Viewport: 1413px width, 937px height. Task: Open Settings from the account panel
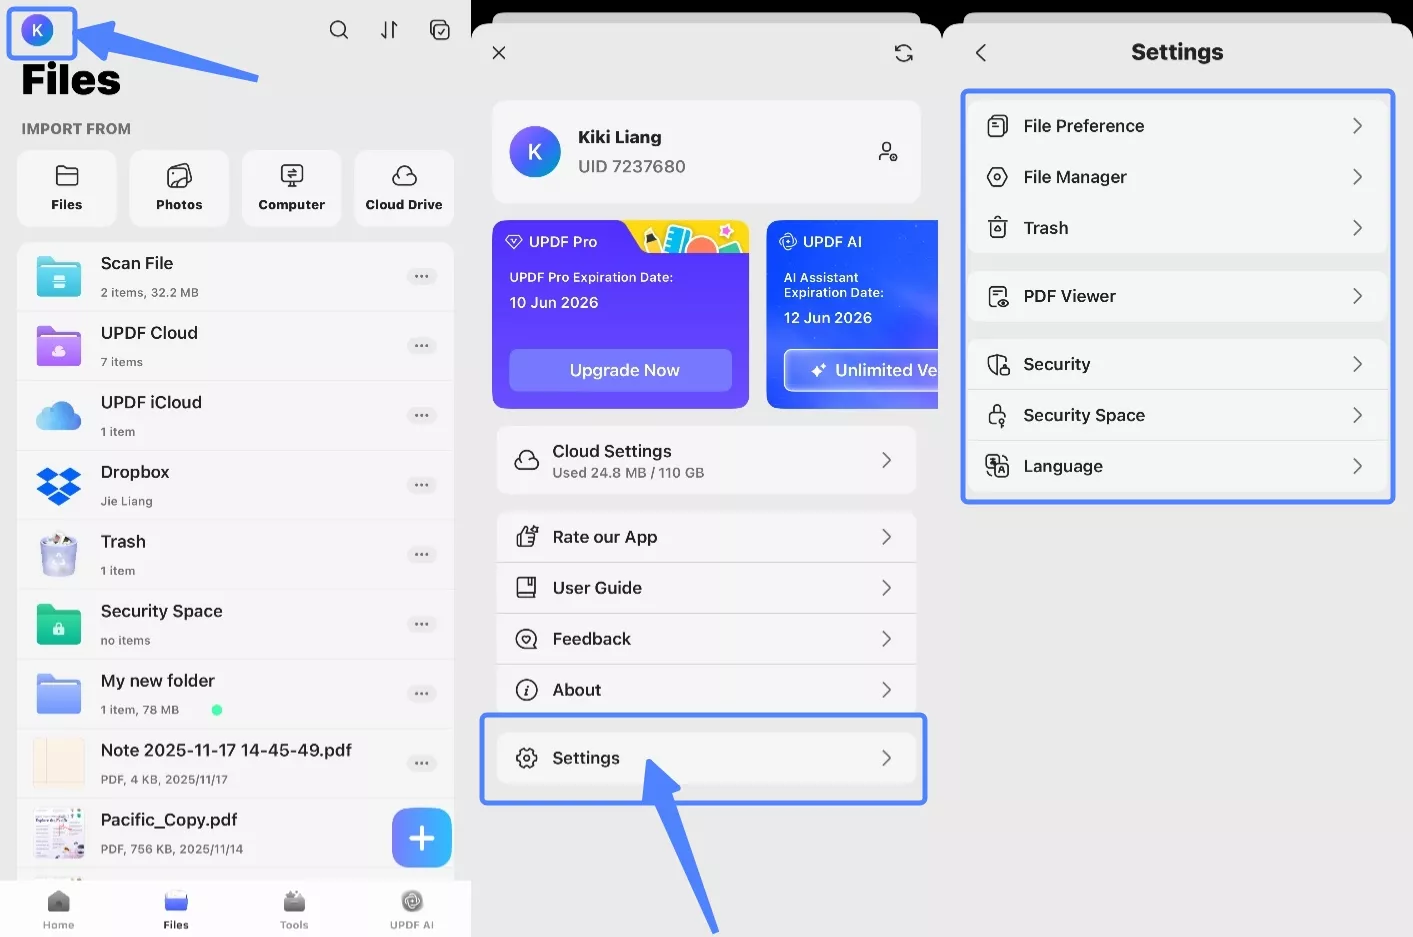(x=706, y=758)
